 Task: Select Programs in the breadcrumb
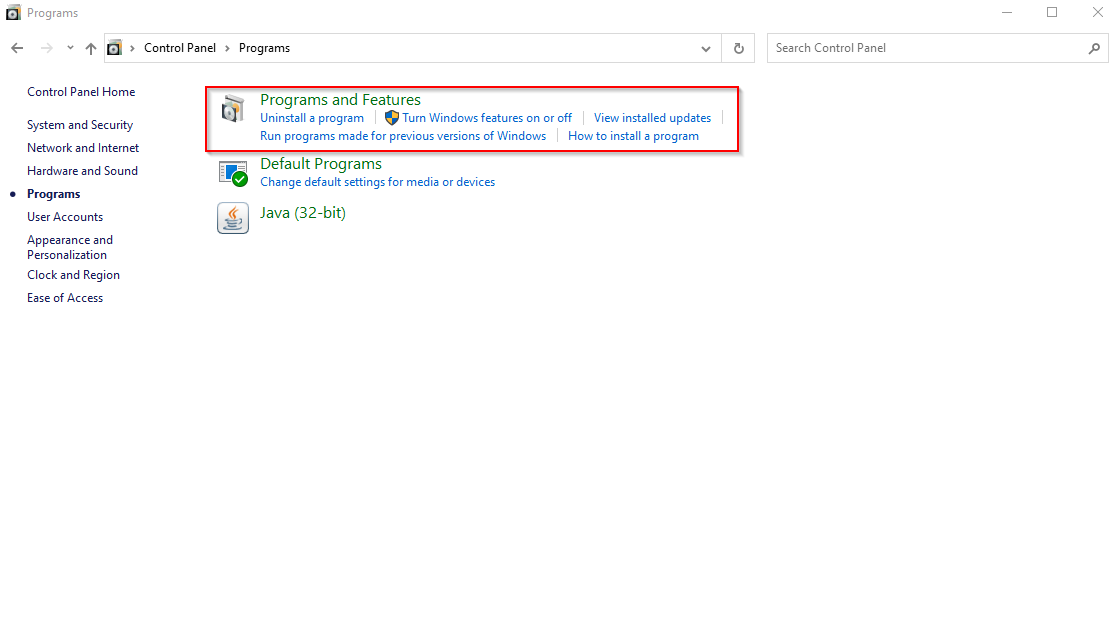point(264,48)
